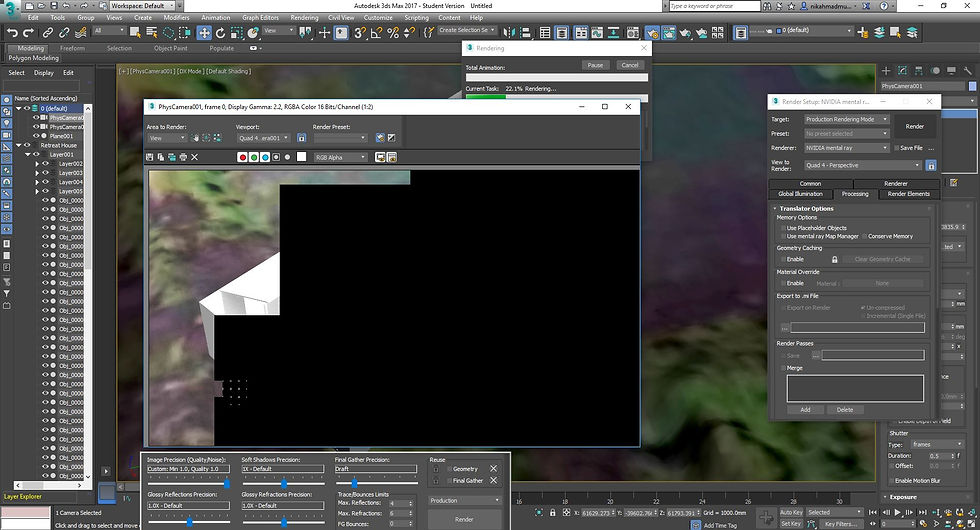The image size is (980, 530).
Task: Select the Bind to Space Warp tool
Action: click(81, 32)
